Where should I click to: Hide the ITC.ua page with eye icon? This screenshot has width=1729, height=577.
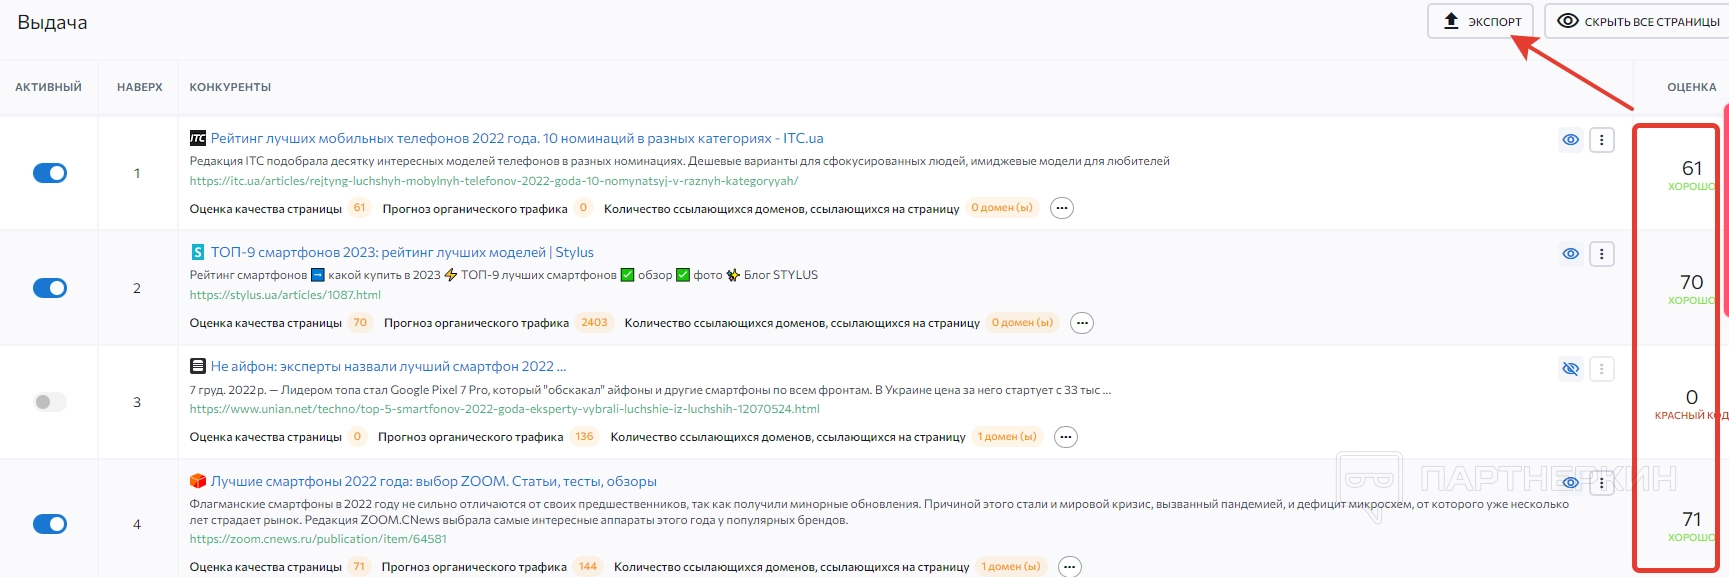[1571, 140]
